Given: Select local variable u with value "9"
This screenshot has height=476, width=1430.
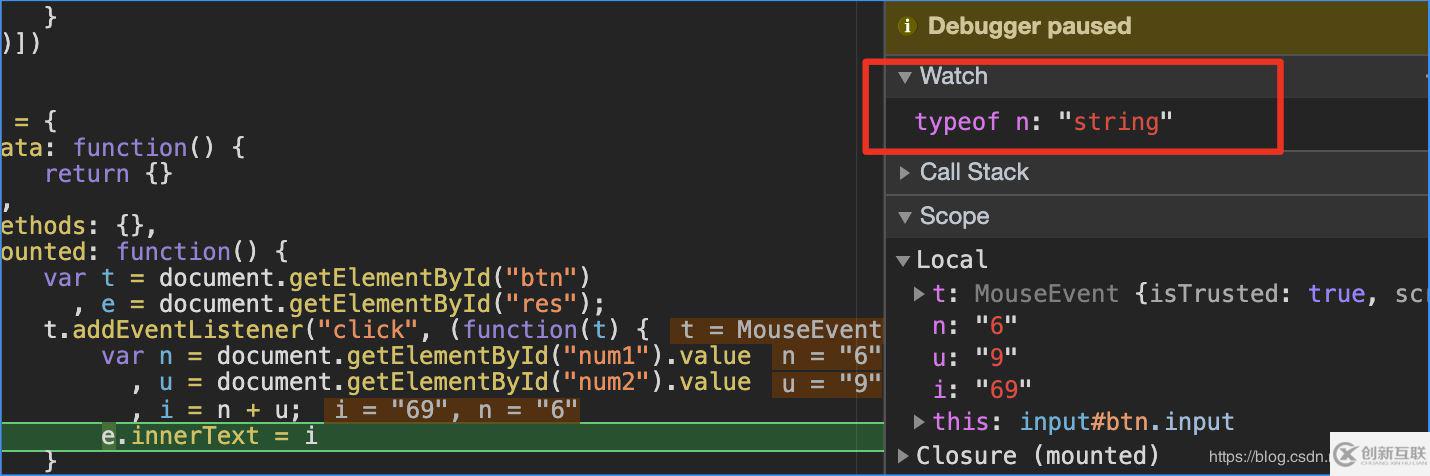Looking at the screenshot, I should point(974,356).
